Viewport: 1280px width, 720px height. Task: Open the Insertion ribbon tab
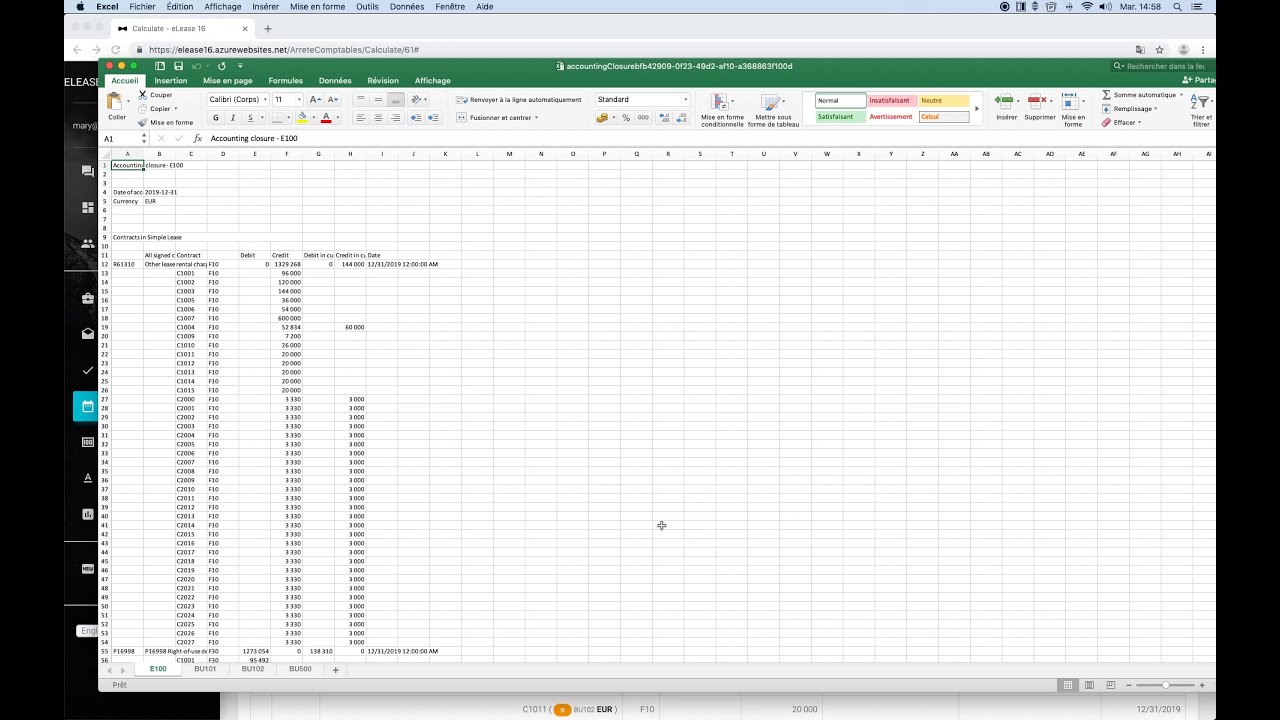pos(170,80)
